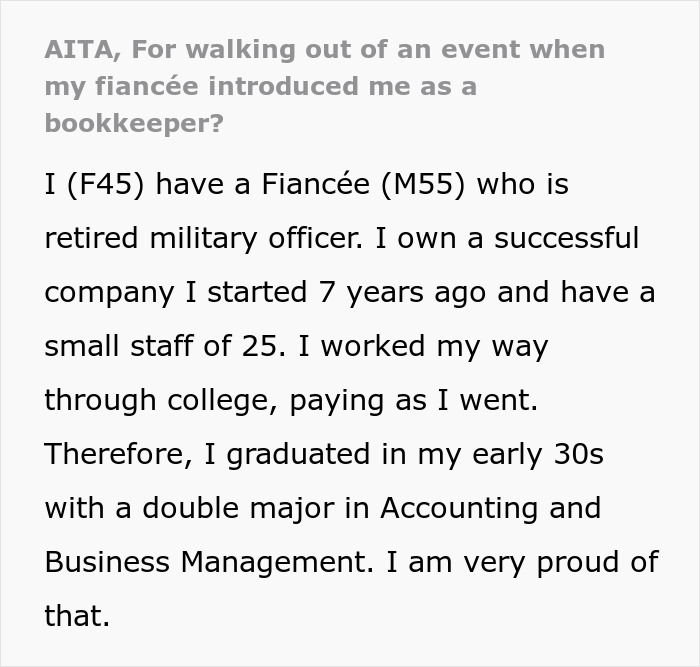The width and height of the screenshot is (700, 667).
Task: Click "(F45)" in the first line
Action: [106, 185]
